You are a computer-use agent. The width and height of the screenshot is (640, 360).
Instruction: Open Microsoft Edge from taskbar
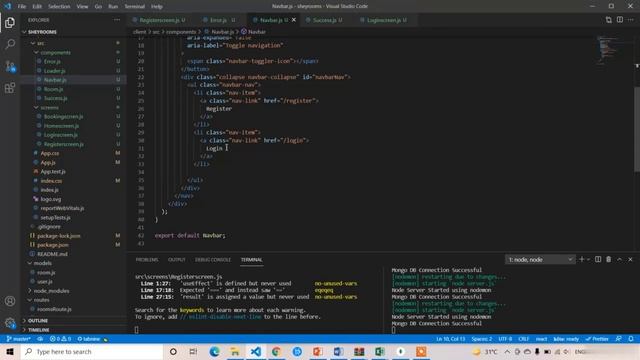pyautogui.click(x=214, y=351)
